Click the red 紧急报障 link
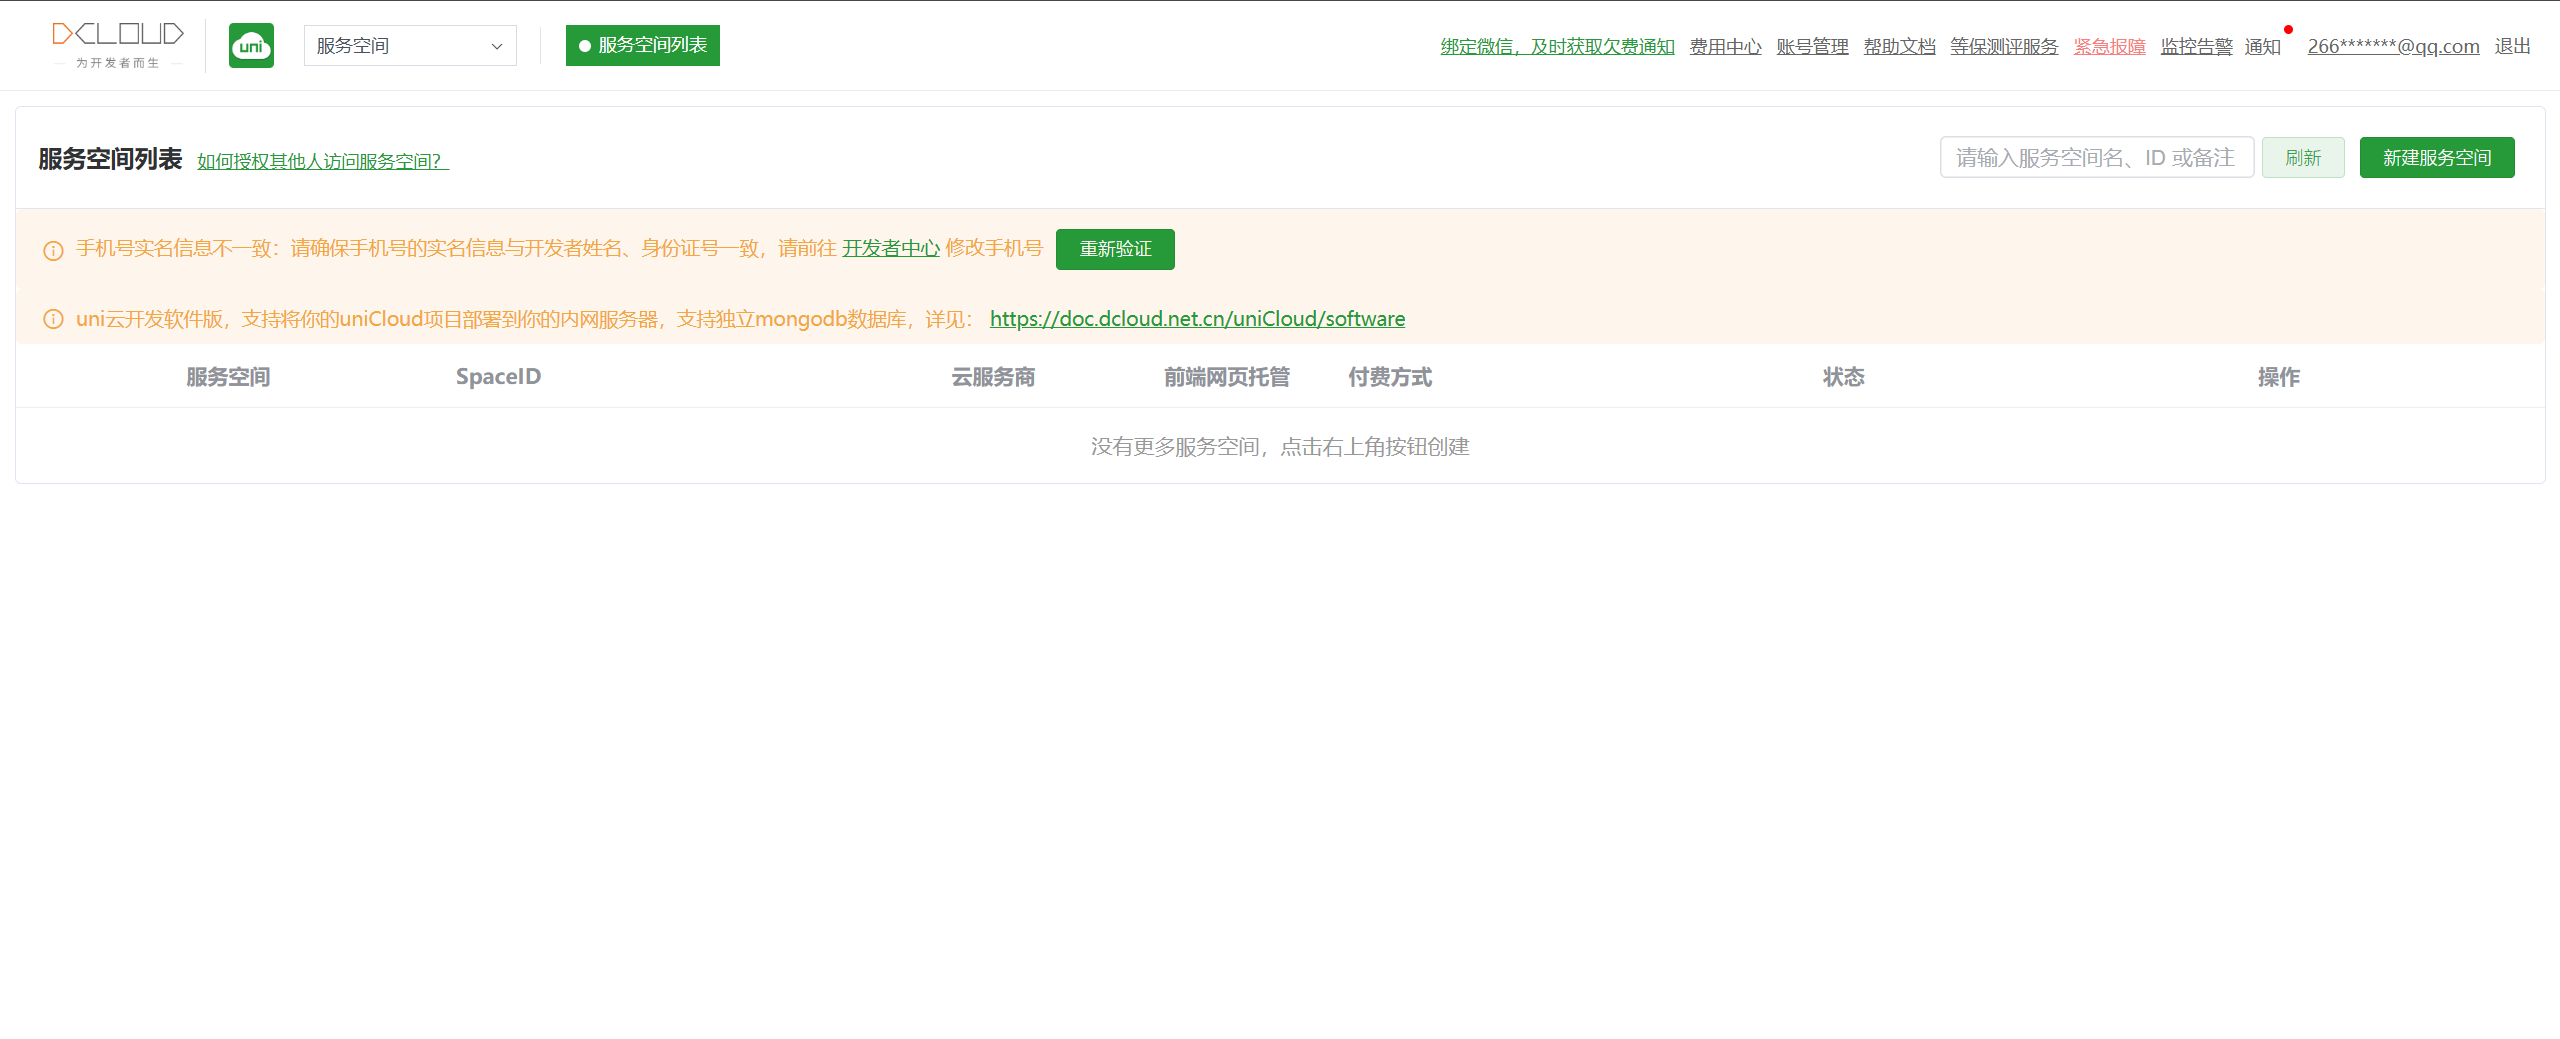Viewport: 2560px width, 1039px height. [2109, 47]
